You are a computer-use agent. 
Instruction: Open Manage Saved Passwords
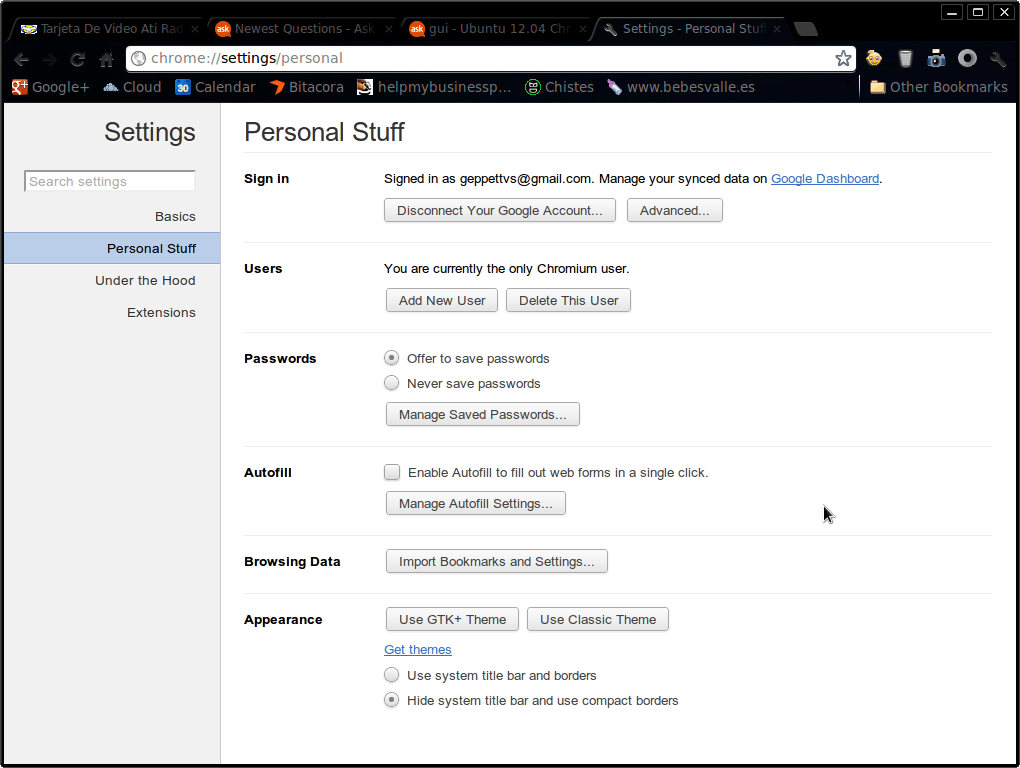coord(483,414)
